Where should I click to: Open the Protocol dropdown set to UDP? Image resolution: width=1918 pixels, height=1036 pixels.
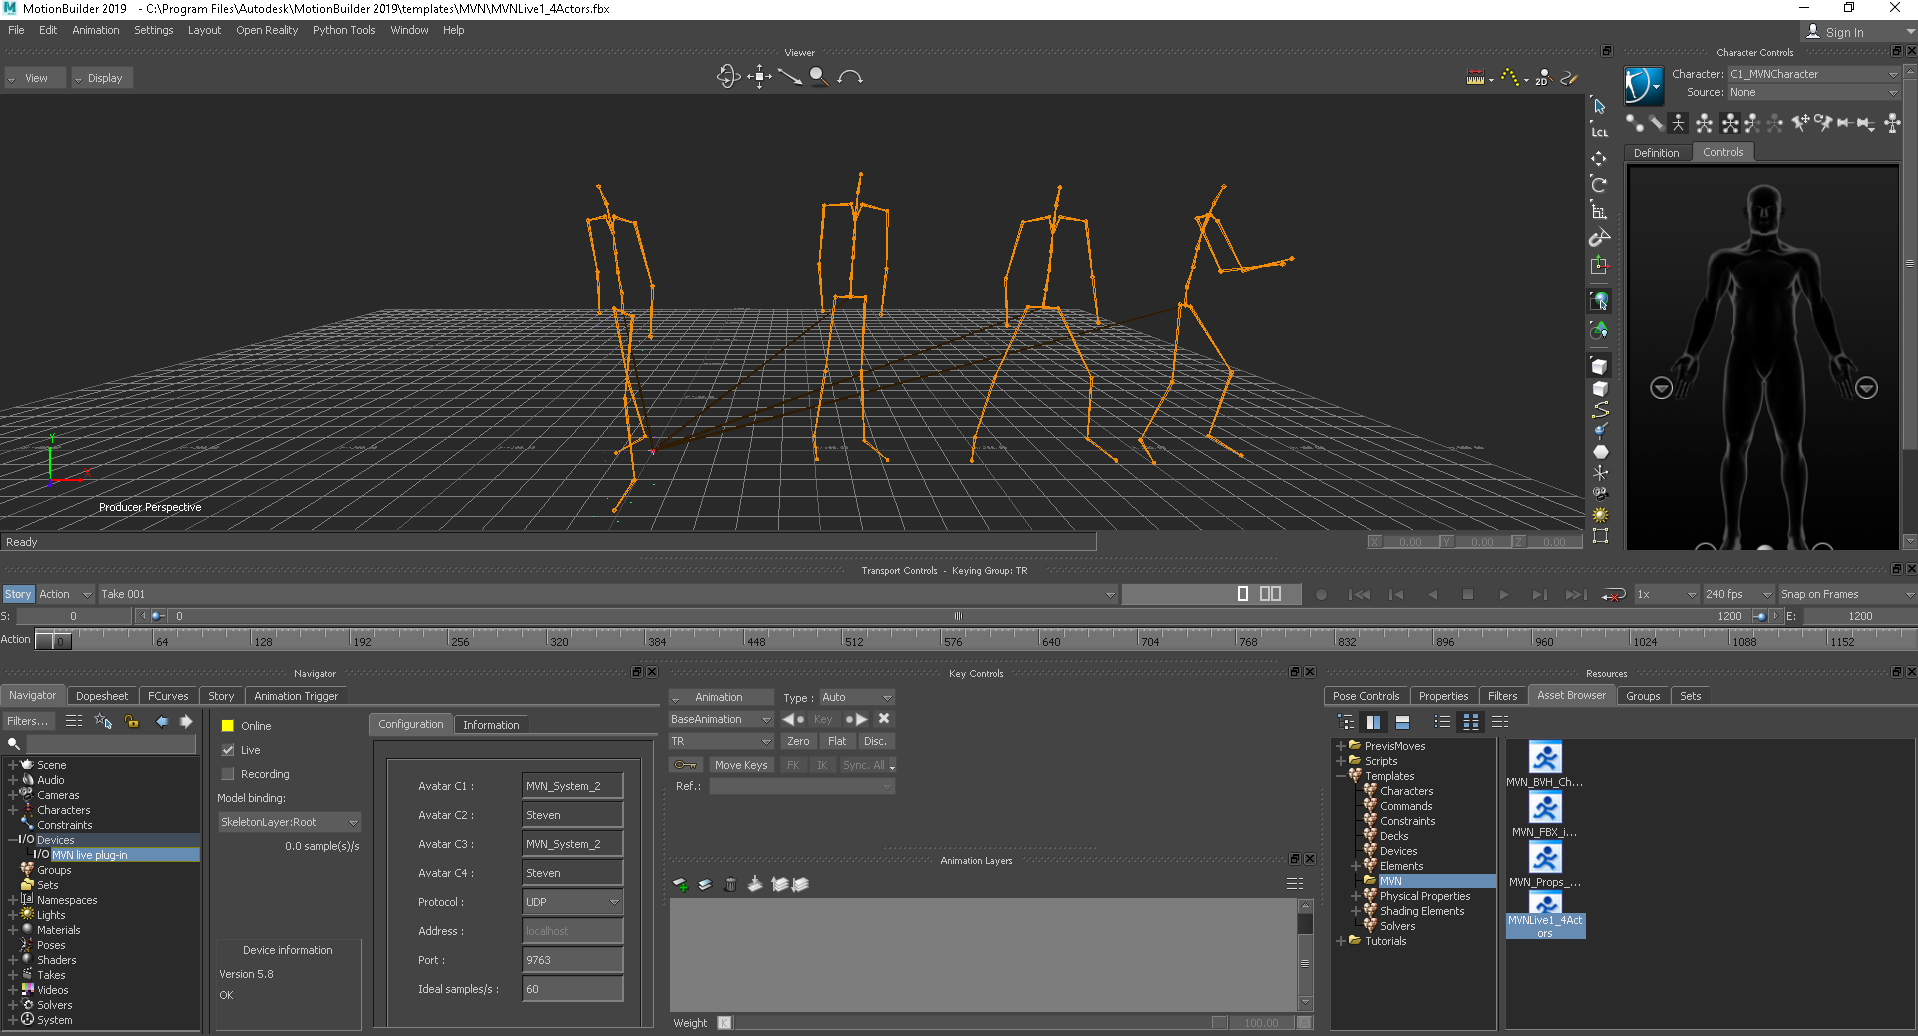[572, 901]
